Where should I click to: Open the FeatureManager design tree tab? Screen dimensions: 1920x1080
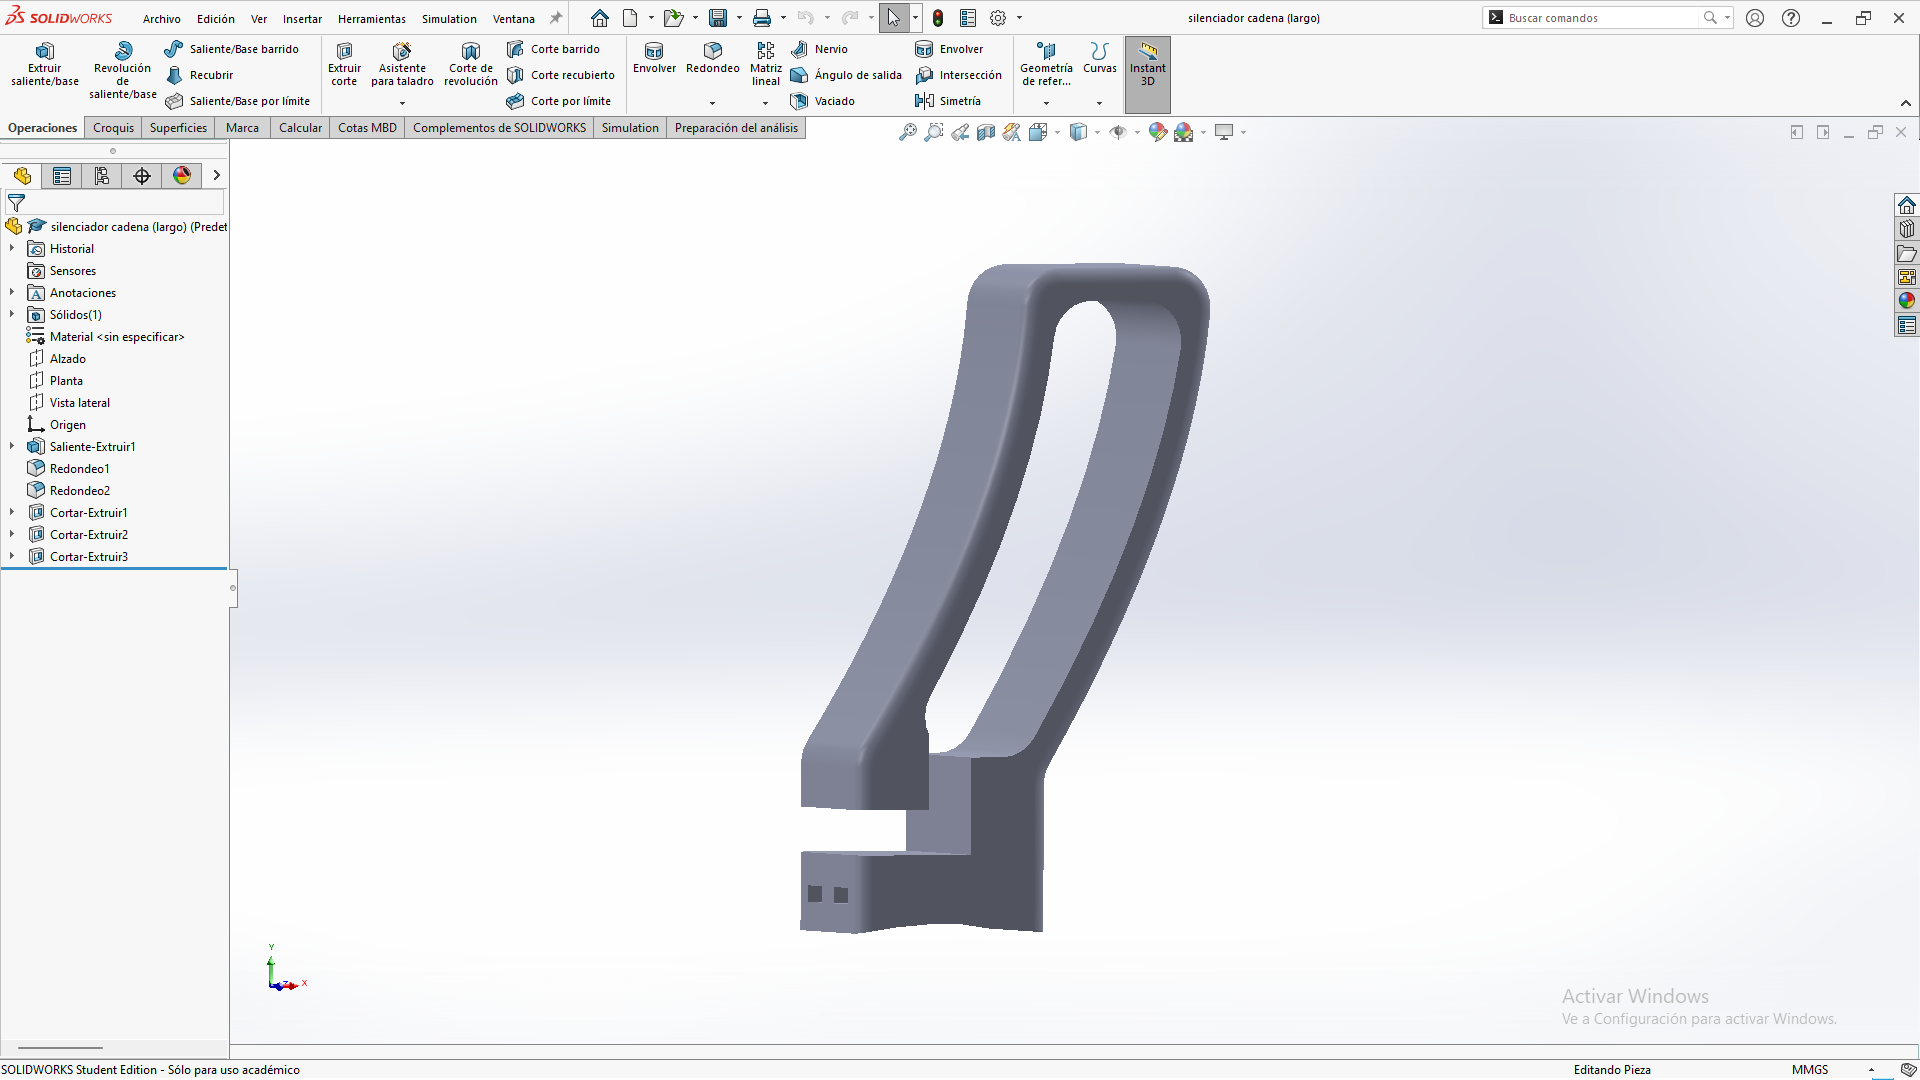point(22,176)
